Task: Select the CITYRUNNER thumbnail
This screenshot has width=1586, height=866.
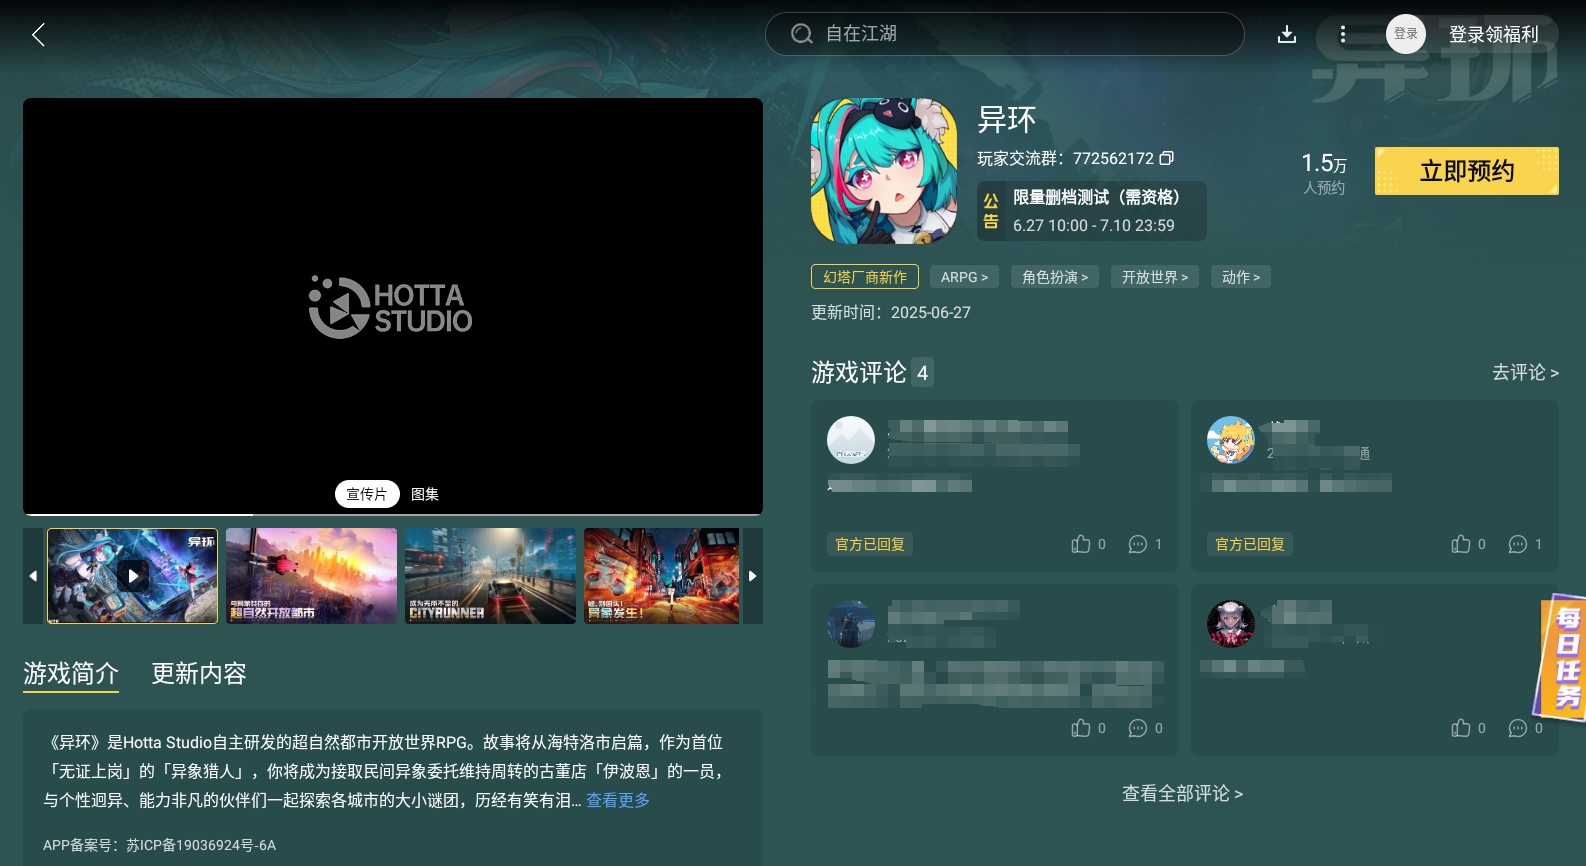Action: 490,576
